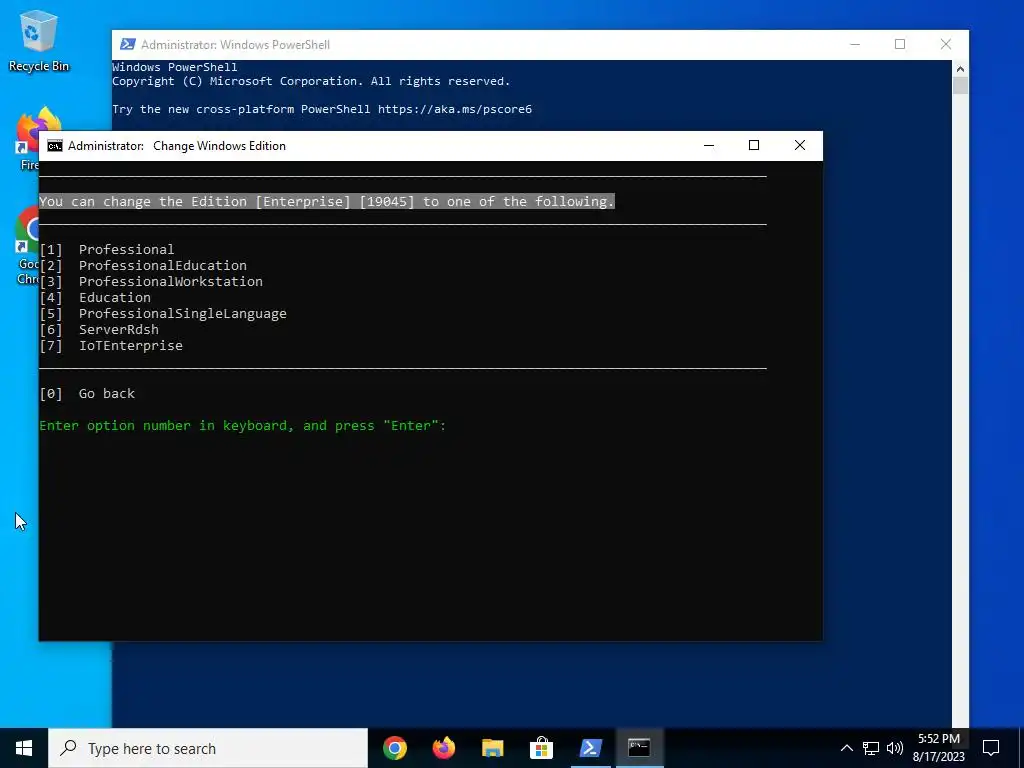Switch to PowerShell via taskbar icon
1024x768 pixels.
coord(590,748)
